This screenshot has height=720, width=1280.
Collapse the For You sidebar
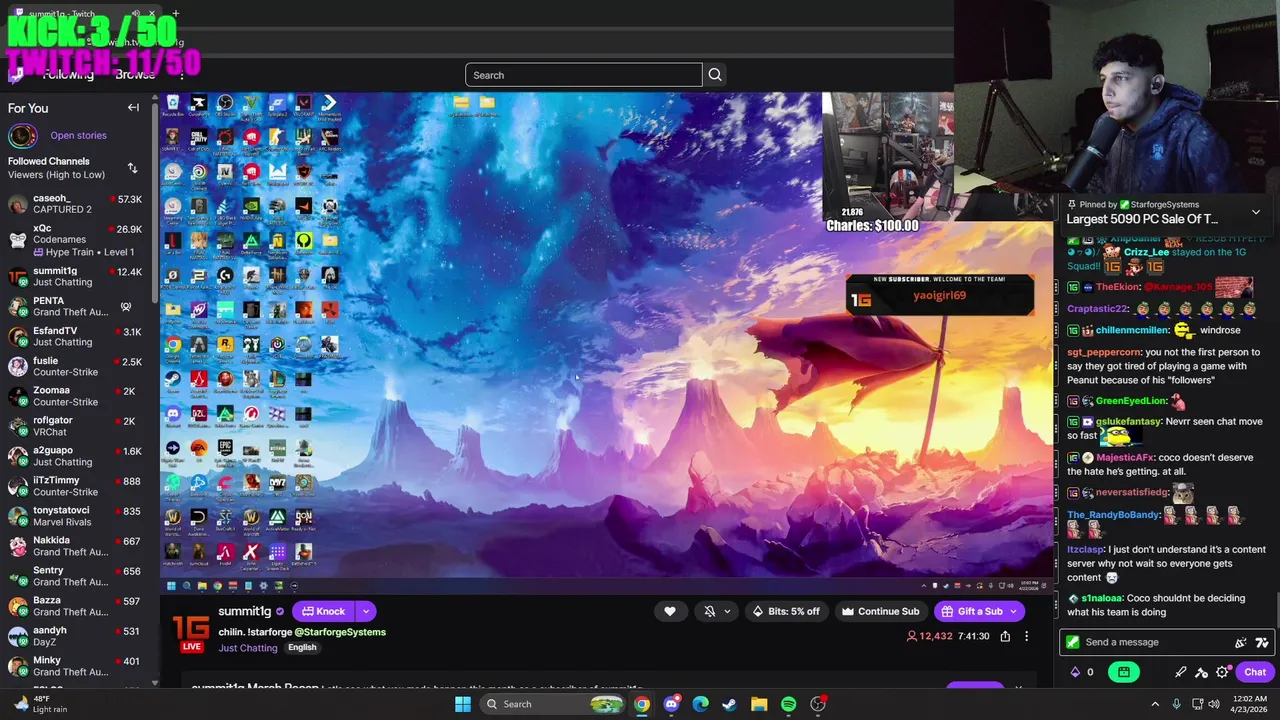point(133,108)
